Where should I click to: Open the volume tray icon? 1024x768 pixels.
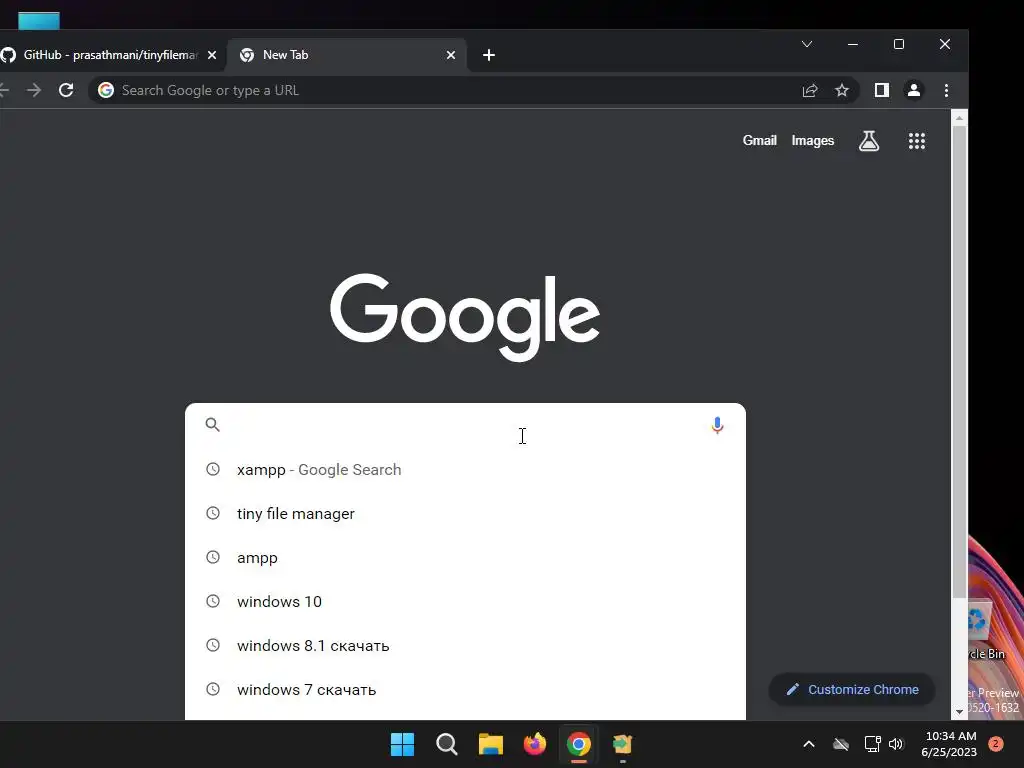click(896, 744)
